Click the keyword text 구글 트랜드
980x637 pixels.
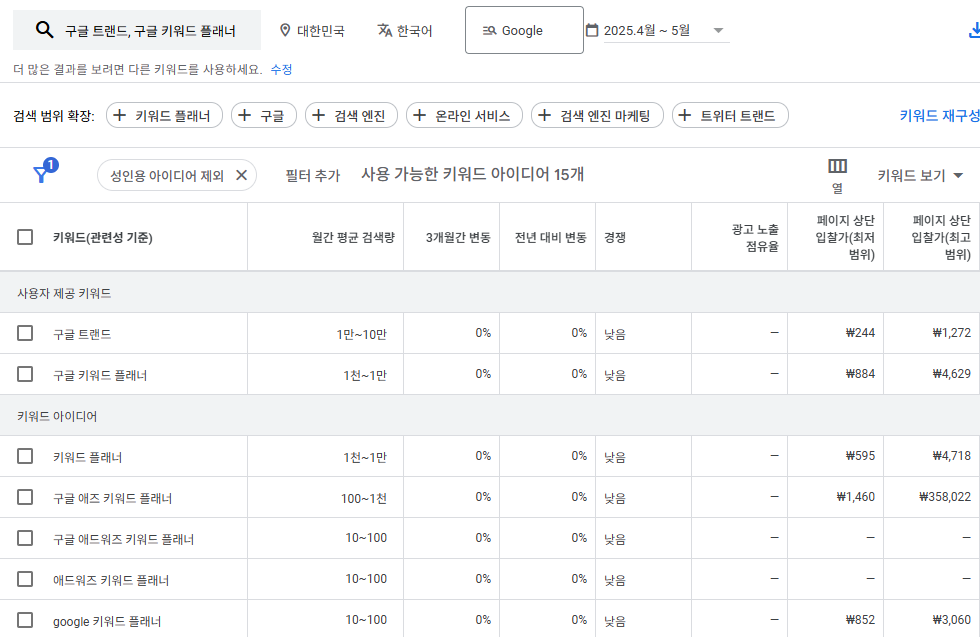pos(82,334)
